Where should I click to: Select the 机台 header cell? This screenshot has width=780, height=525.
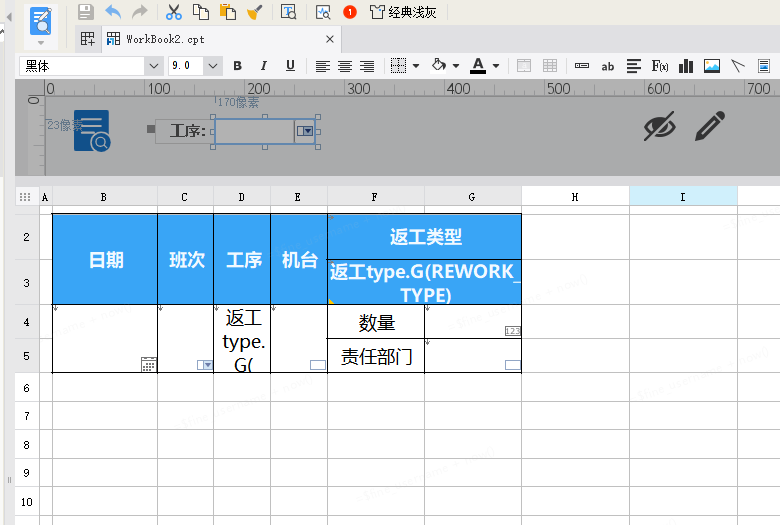[x=299, y=259]
